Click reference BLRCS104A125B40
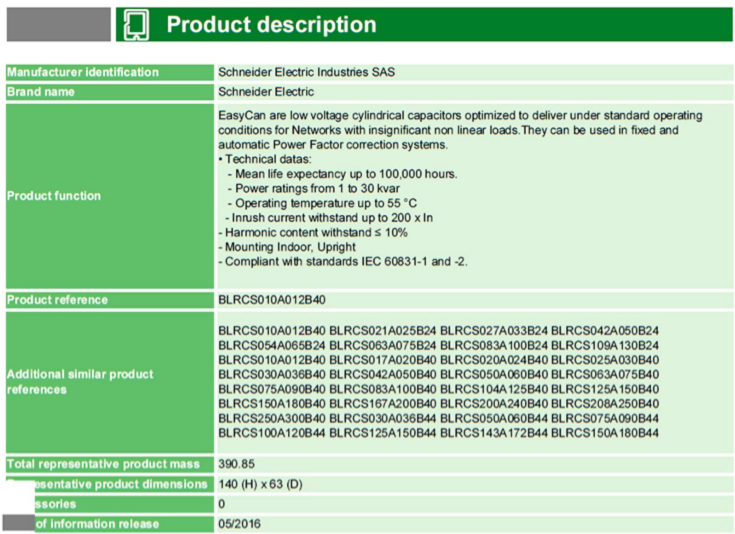 [494, 389]
